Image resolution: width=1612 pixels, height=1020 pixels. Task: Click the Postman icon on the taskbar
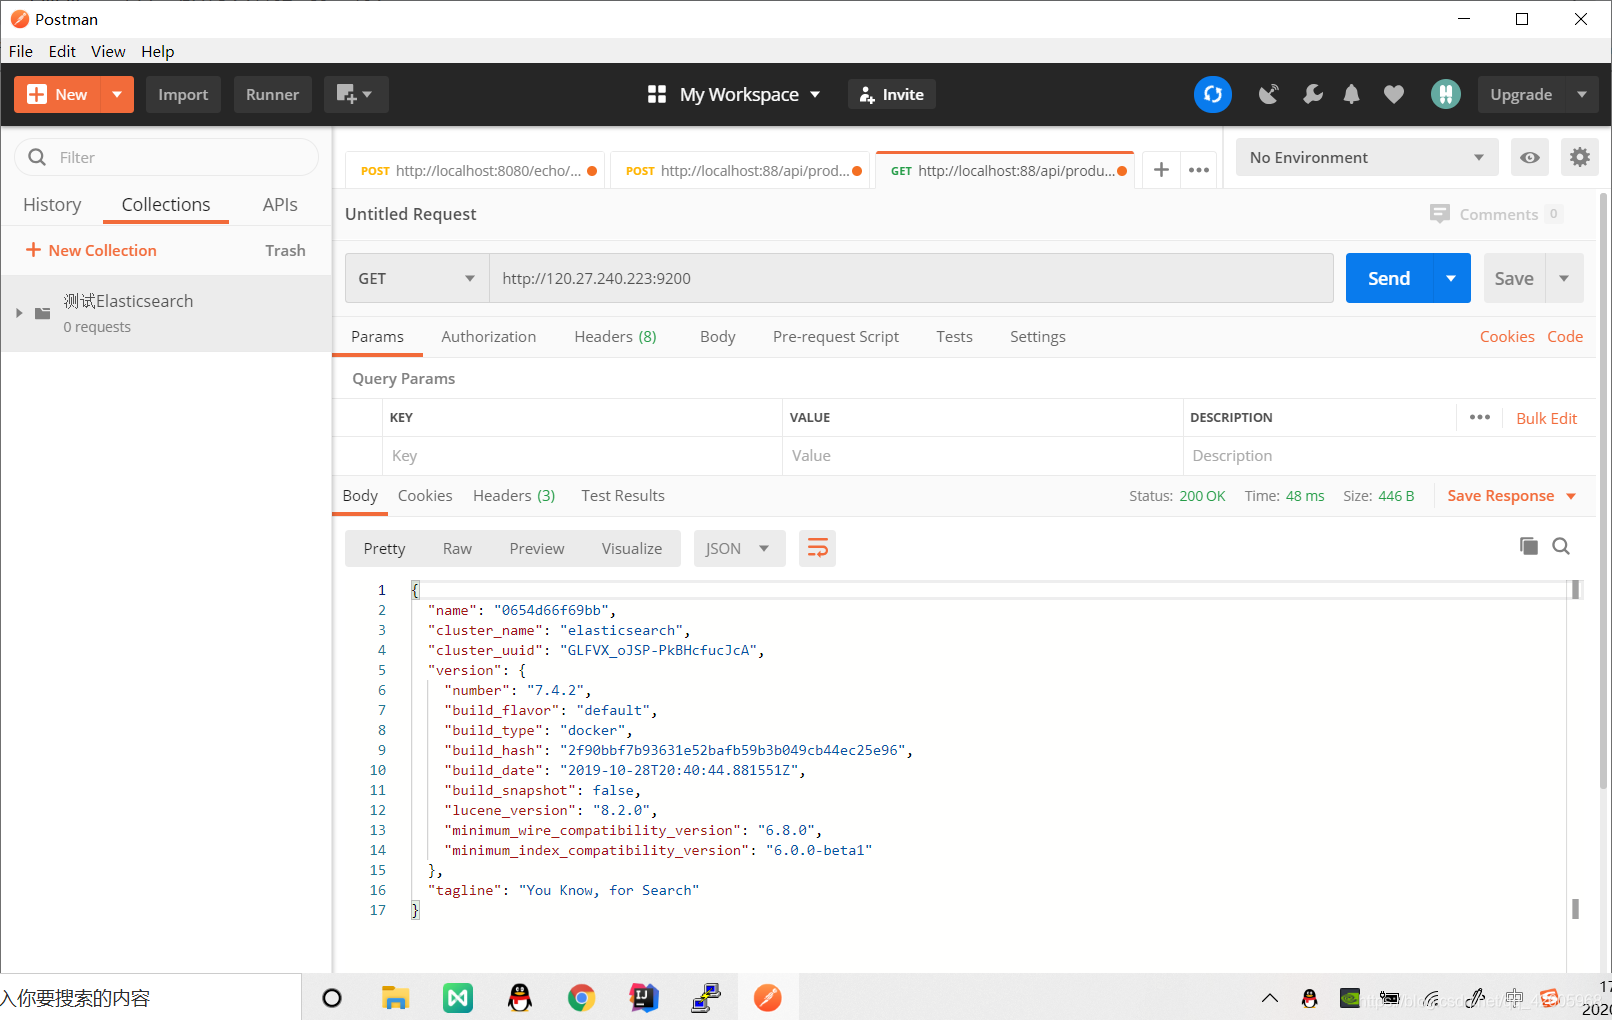pos(767,998)
